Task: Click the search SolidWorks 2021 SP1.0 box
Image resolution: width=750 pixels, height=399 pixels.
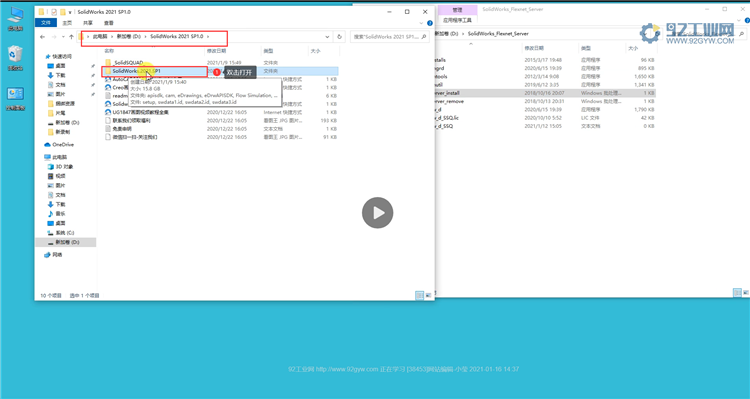Action: coord(389,36)
